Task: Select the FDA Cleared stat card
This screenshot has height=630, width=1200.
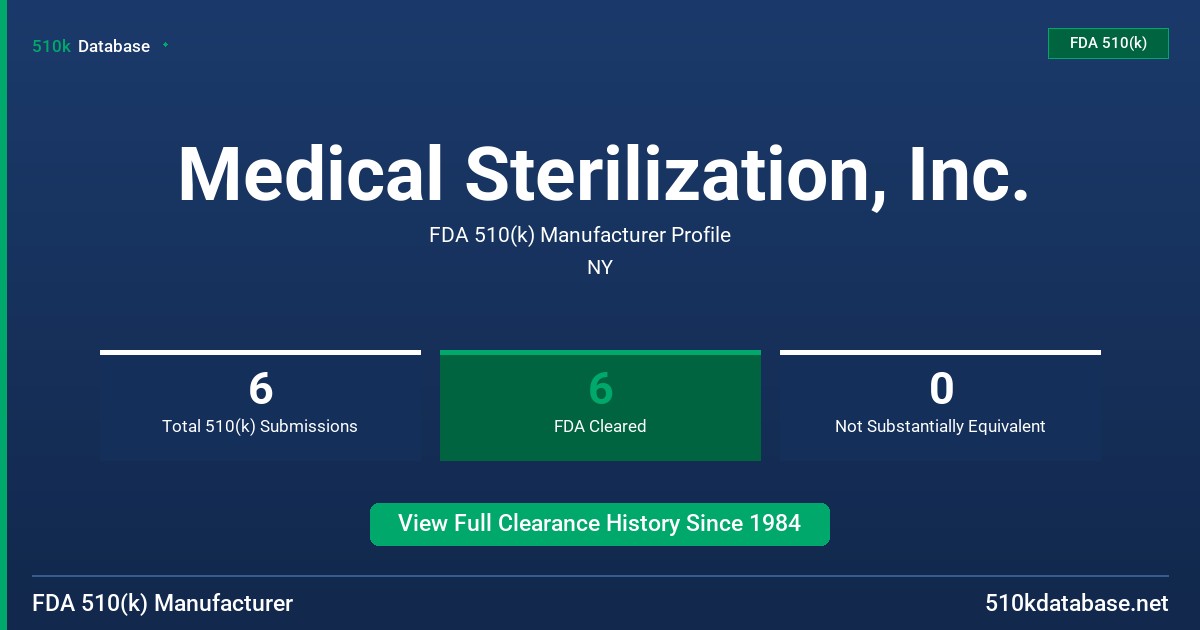Action: point(600,405)
